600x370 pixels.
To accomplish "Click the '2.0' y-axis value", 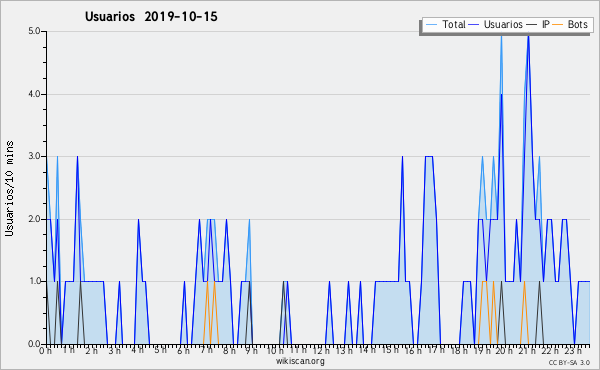I will 34,219.
